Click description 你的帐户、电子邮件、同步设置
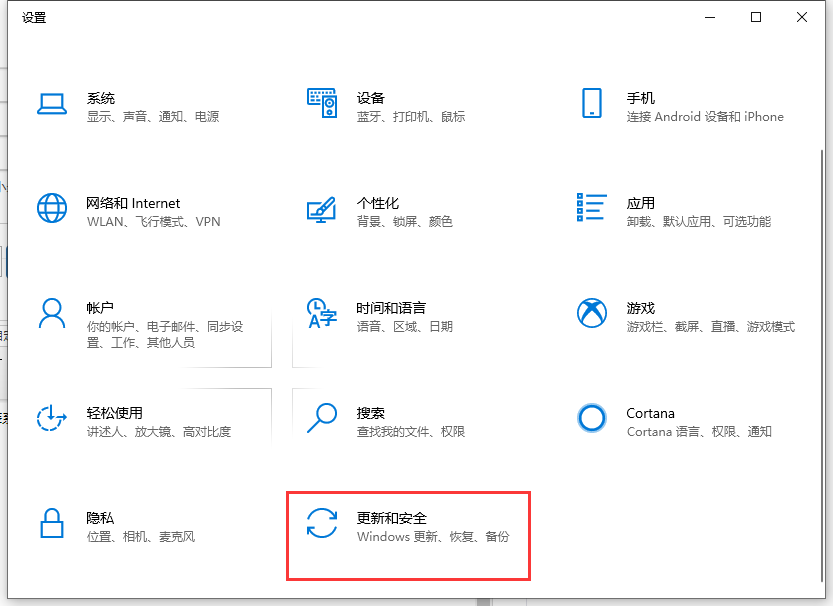The height and width of the screenshot is (606, 833). tap(165, 335)
